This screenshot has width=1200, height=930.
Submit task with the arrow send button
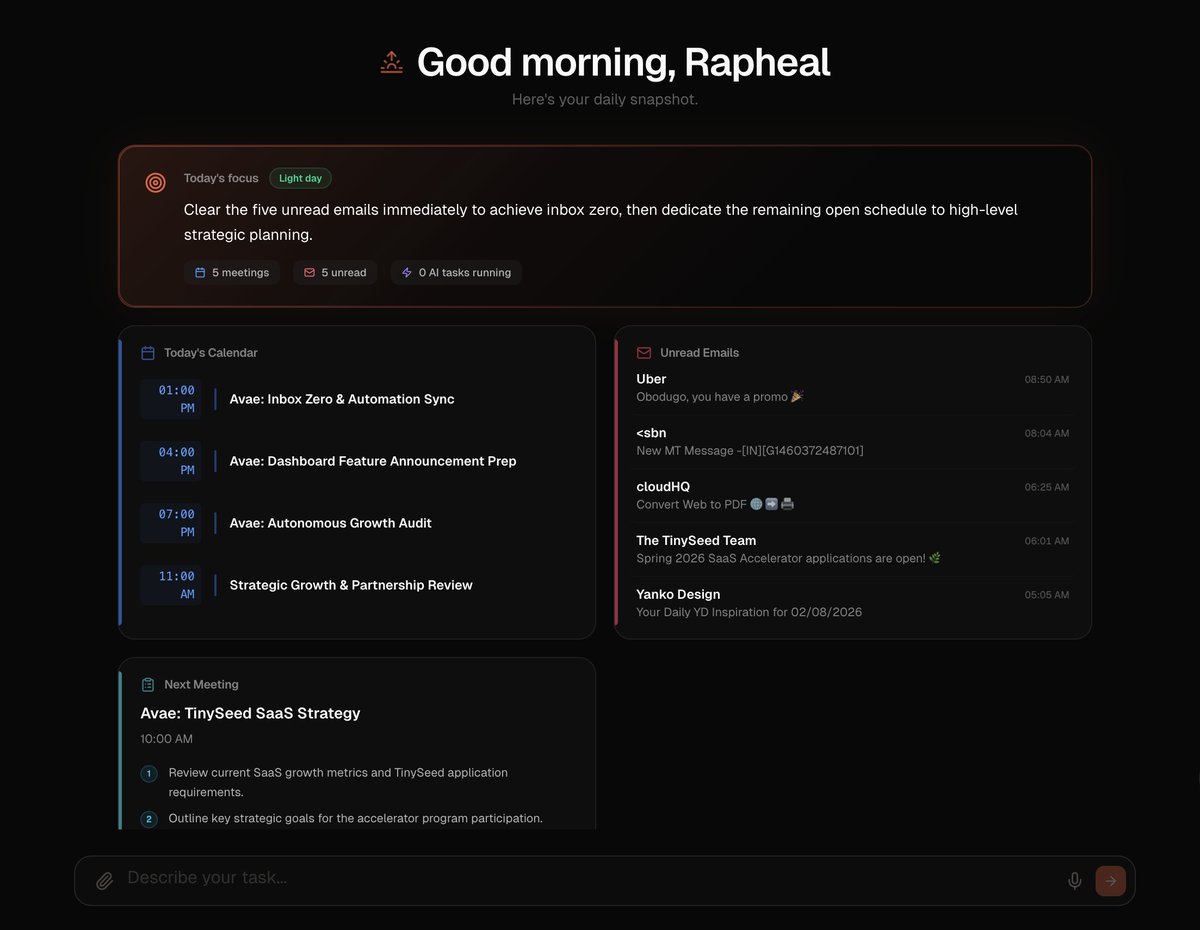(x=1111, y=881)
